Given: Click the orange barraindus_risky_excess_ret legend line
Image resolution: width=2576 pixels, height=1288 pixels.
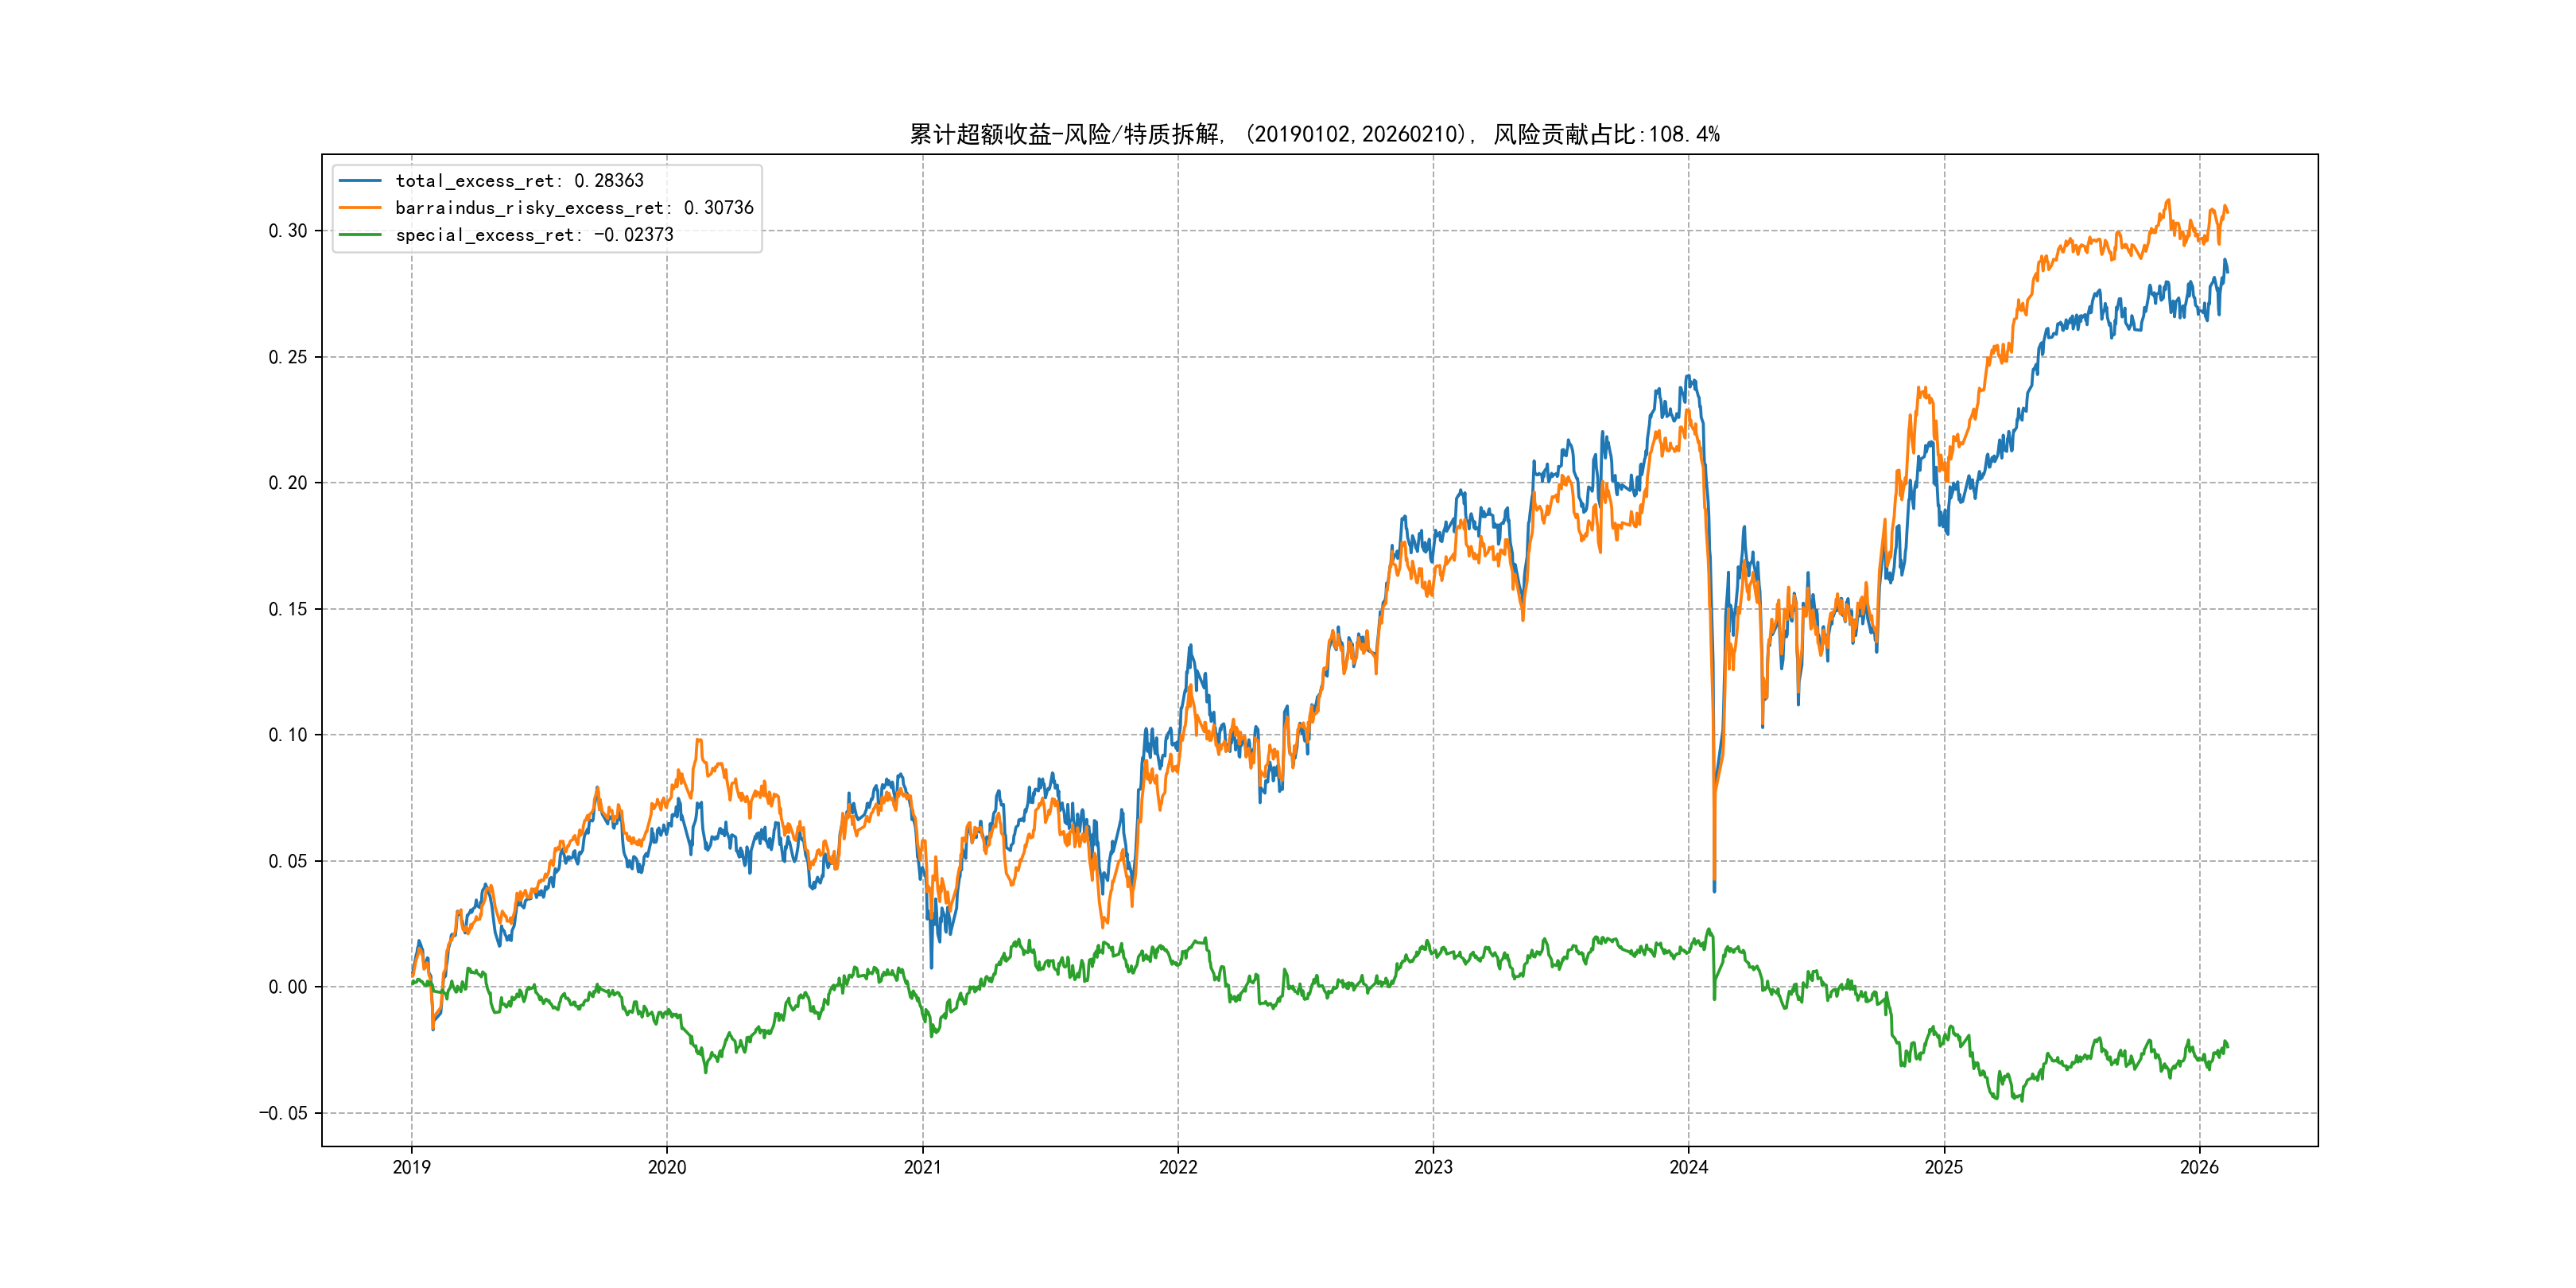Looking at the screenshot, I should (x=360, y=208).
